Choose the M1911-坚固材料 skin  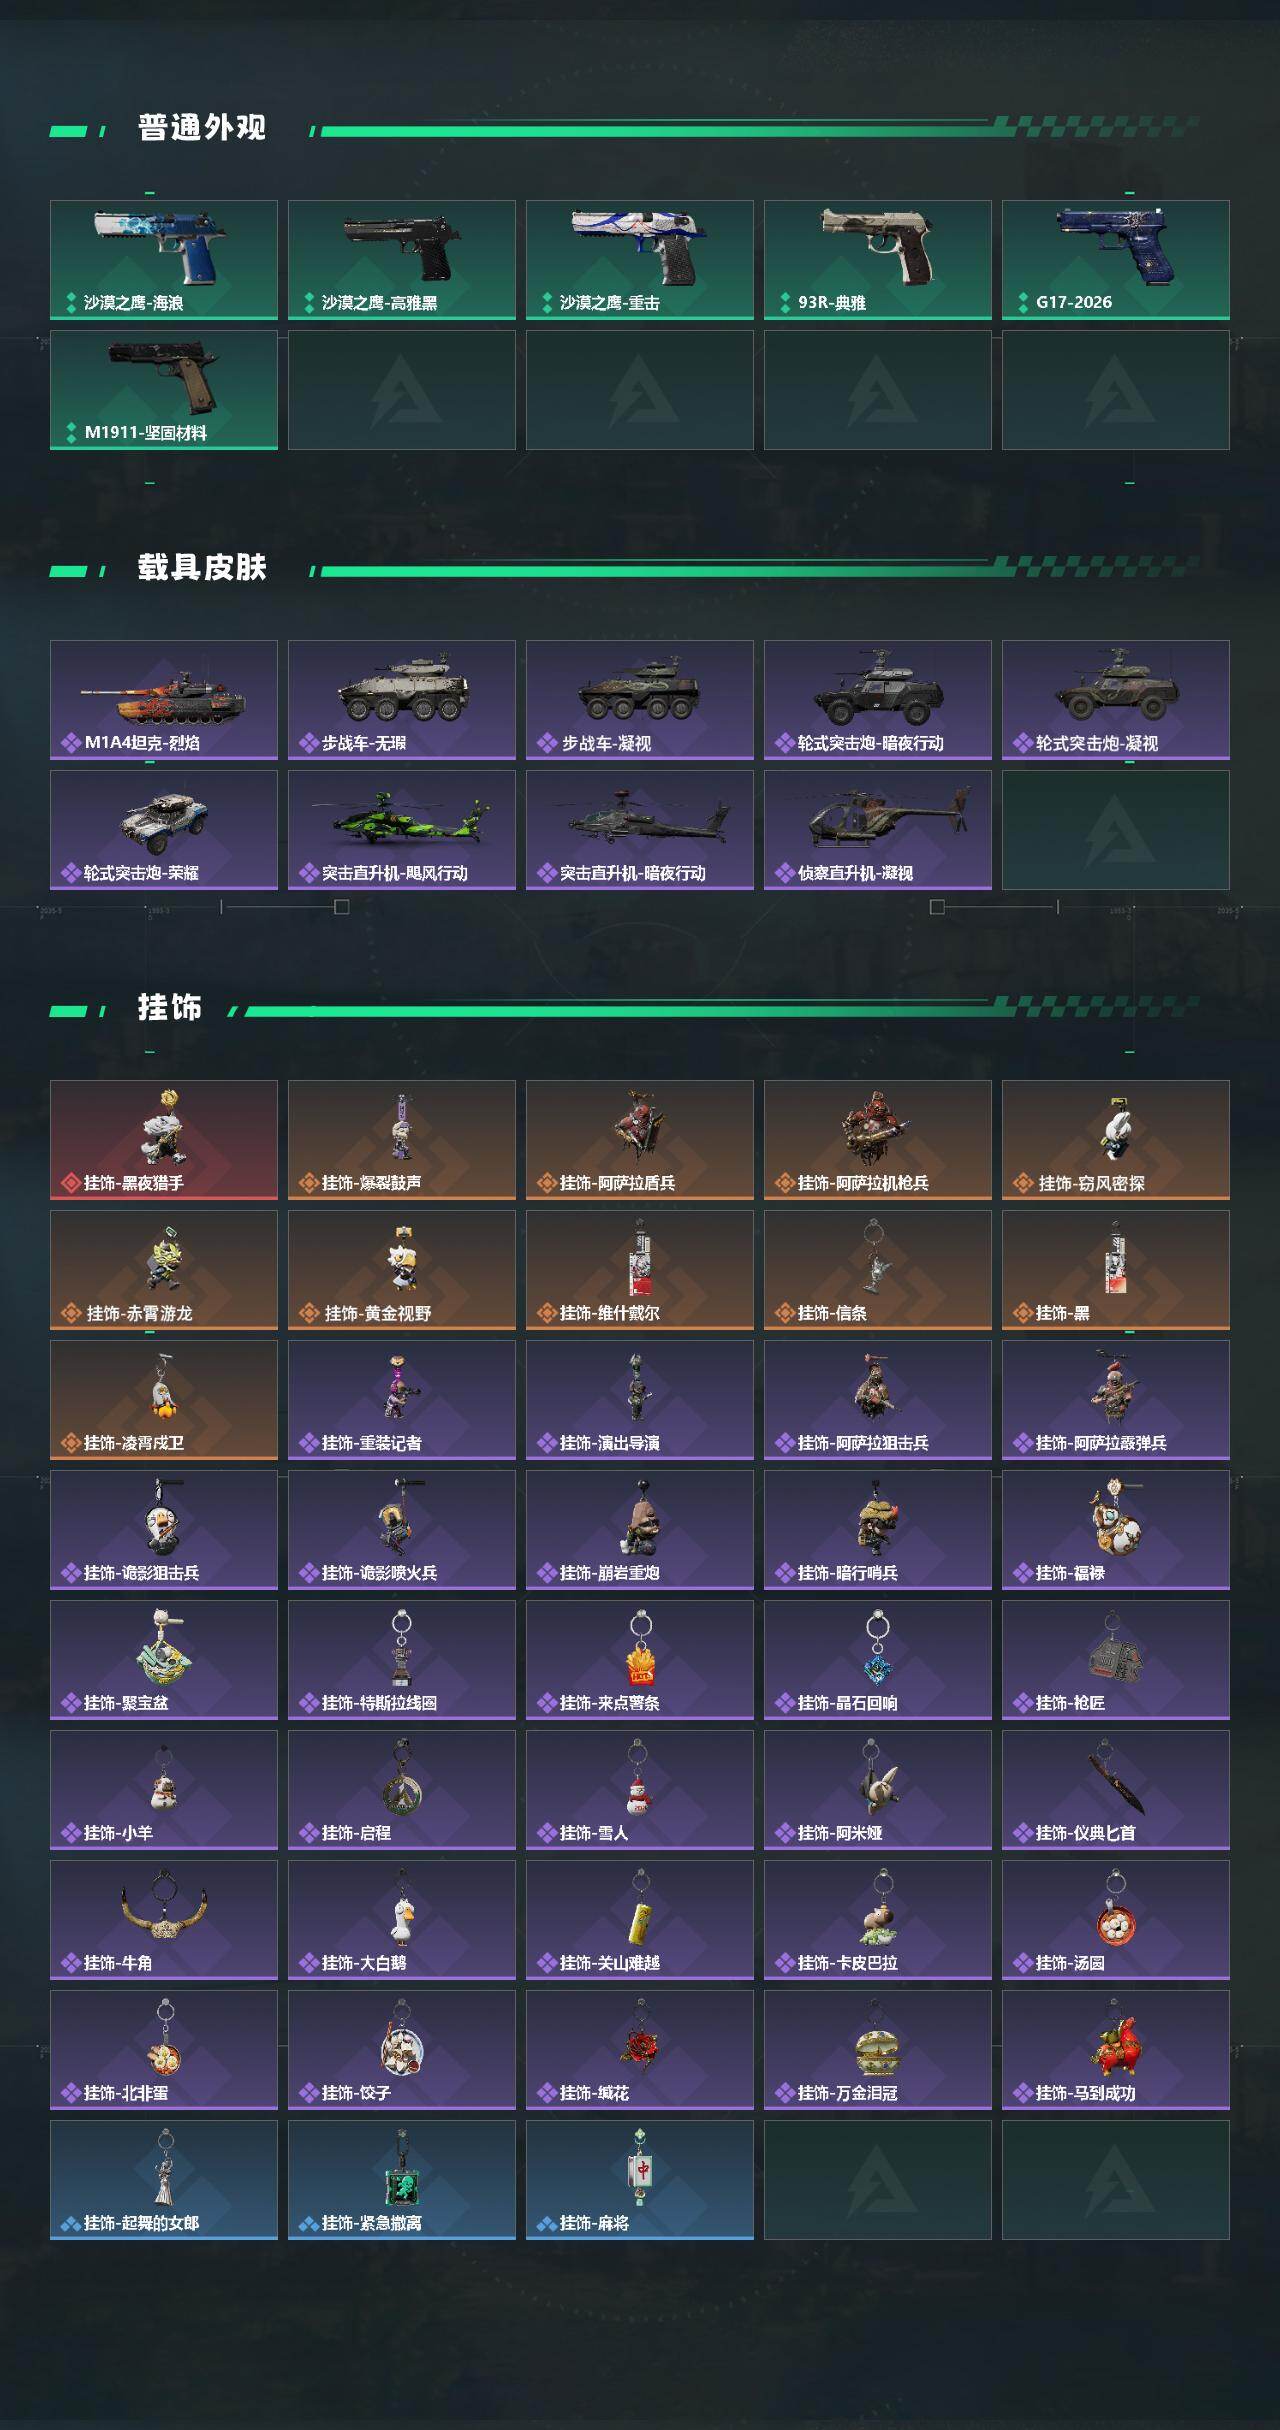coord(164,390)
